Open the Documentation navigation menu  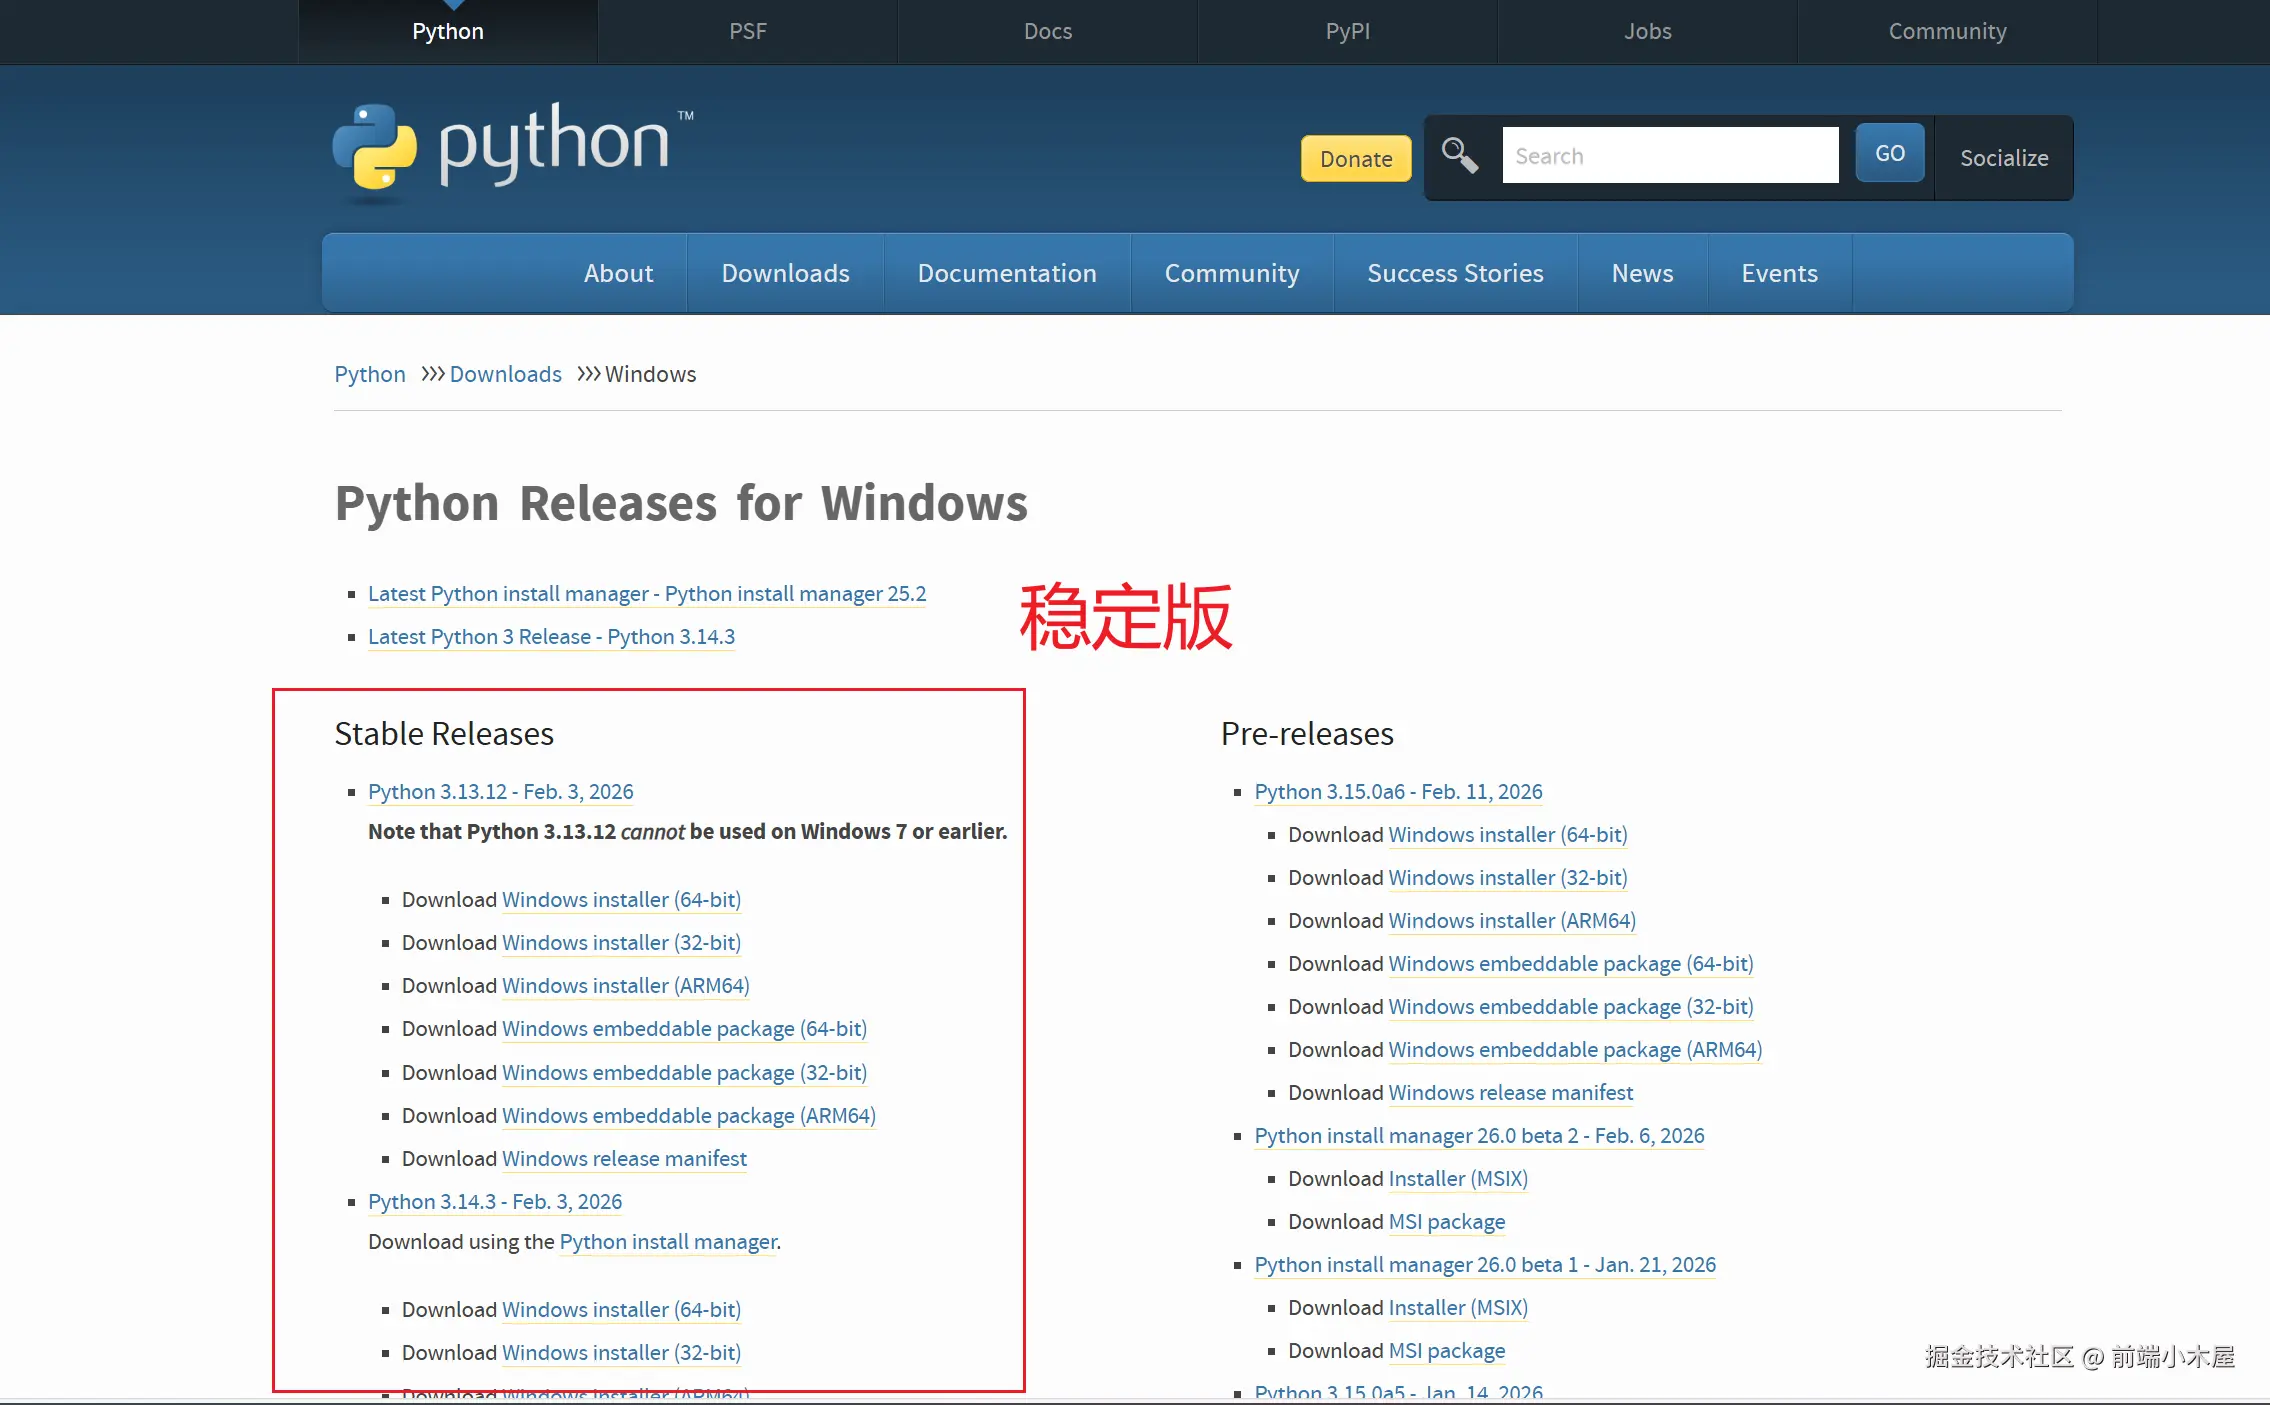(x=1007, y=273)
